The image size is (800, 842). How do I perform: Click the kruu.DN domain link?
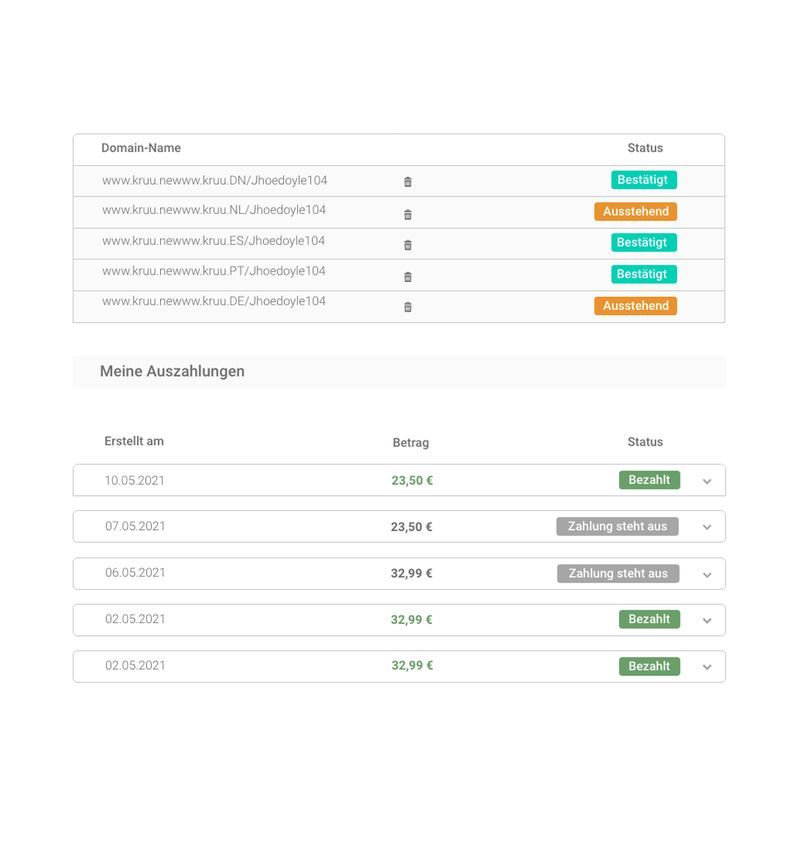click(x=214, y=181)
